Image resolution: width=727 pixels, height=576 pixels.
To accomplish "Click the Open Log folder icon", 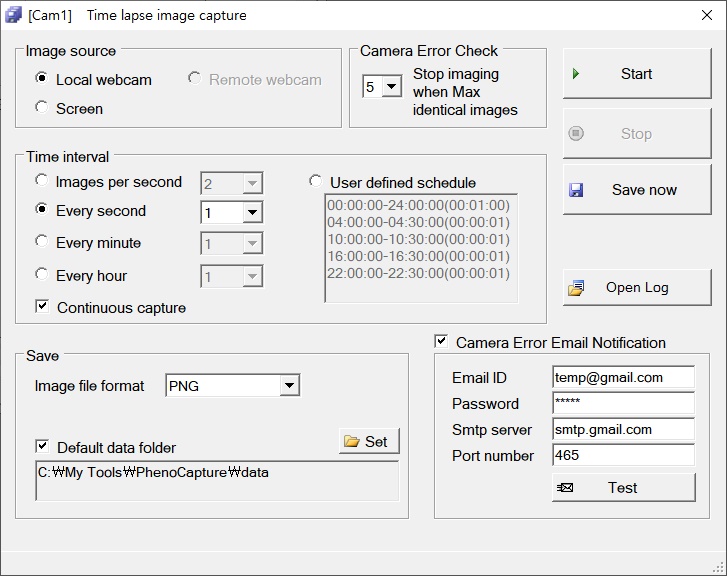I will [x=576, y=288].
